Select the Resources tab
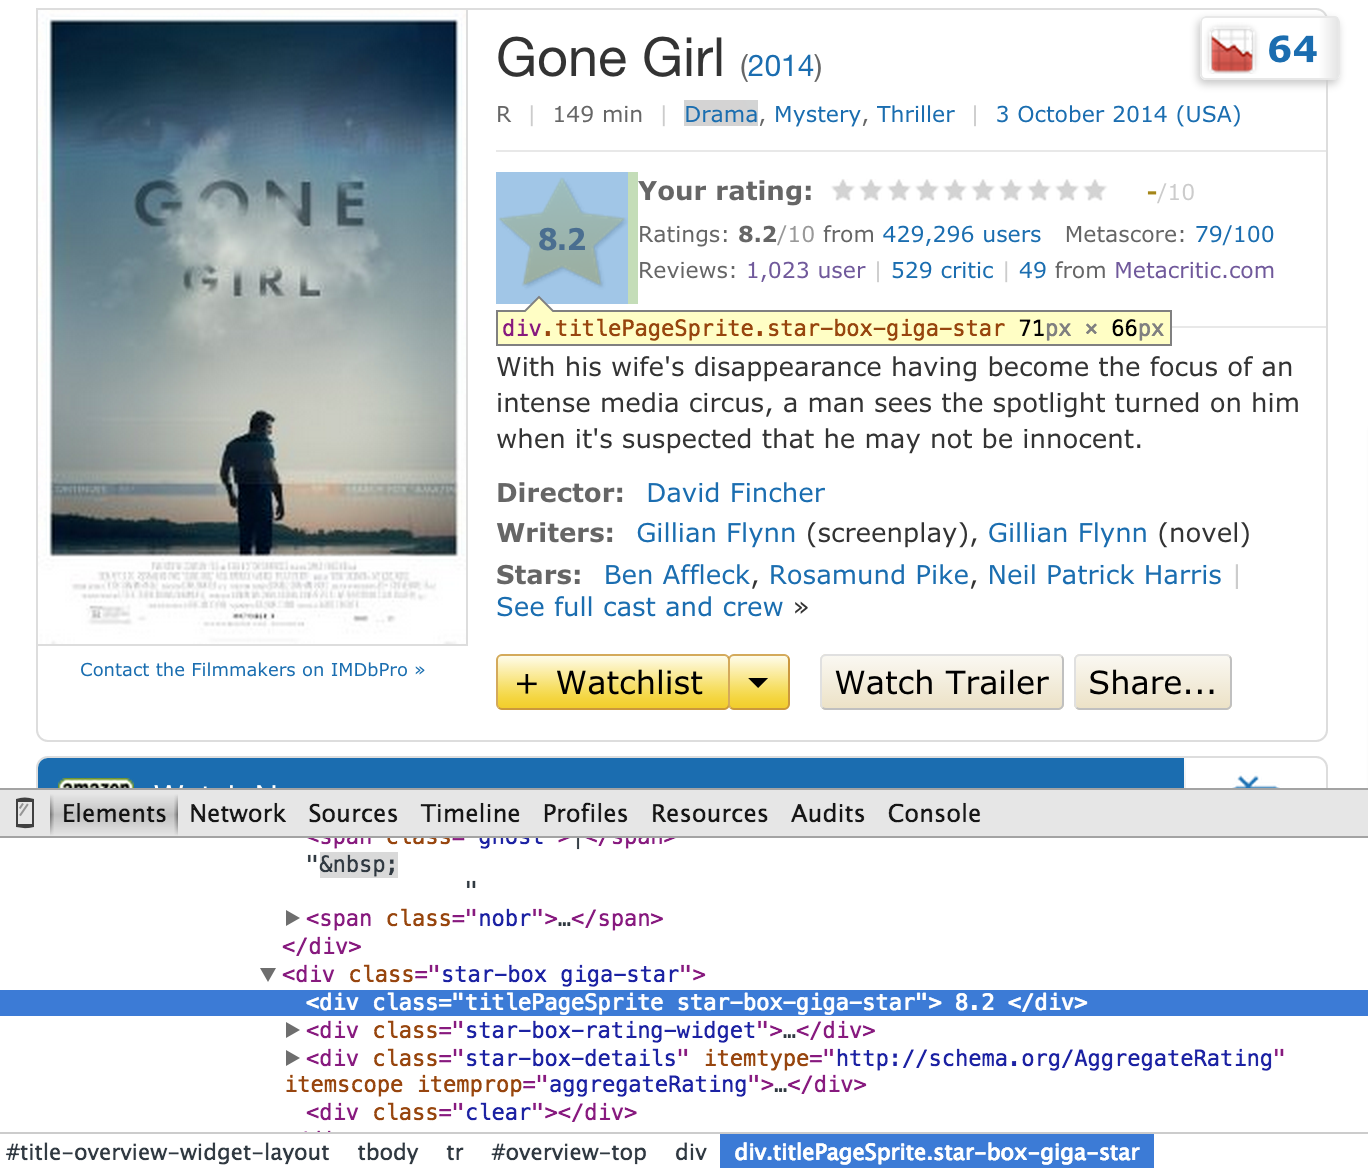The image size is (1368, 1168). [x=709, y=813]
